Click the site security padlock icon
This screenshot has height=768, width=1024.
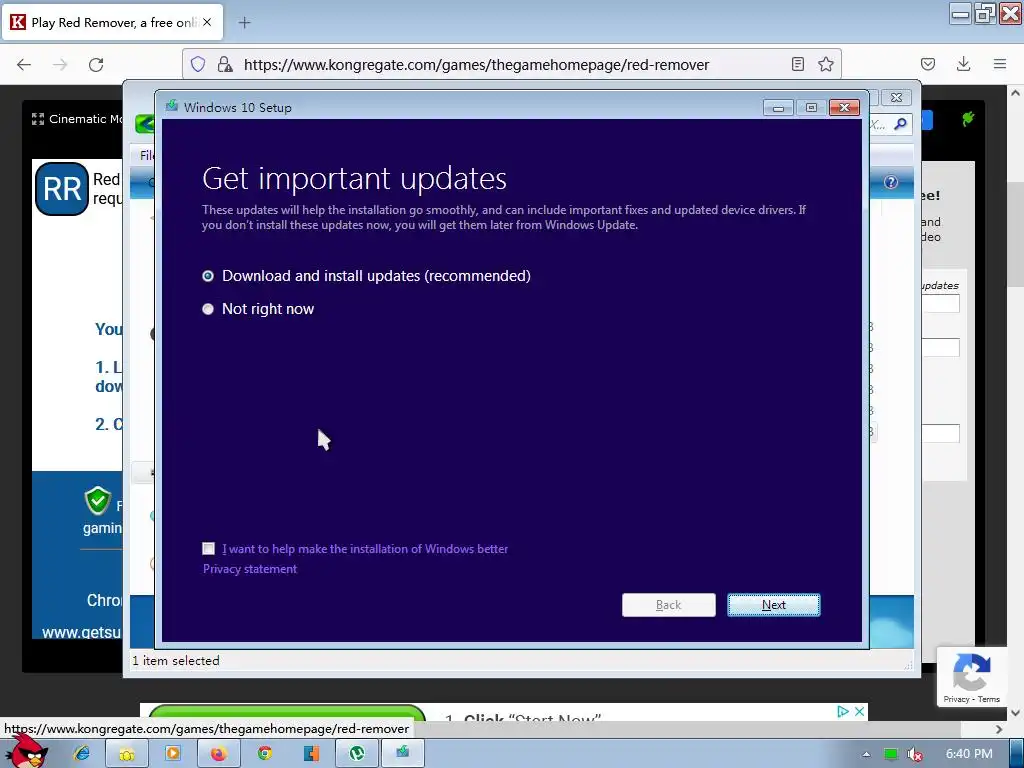coord(225,64)
